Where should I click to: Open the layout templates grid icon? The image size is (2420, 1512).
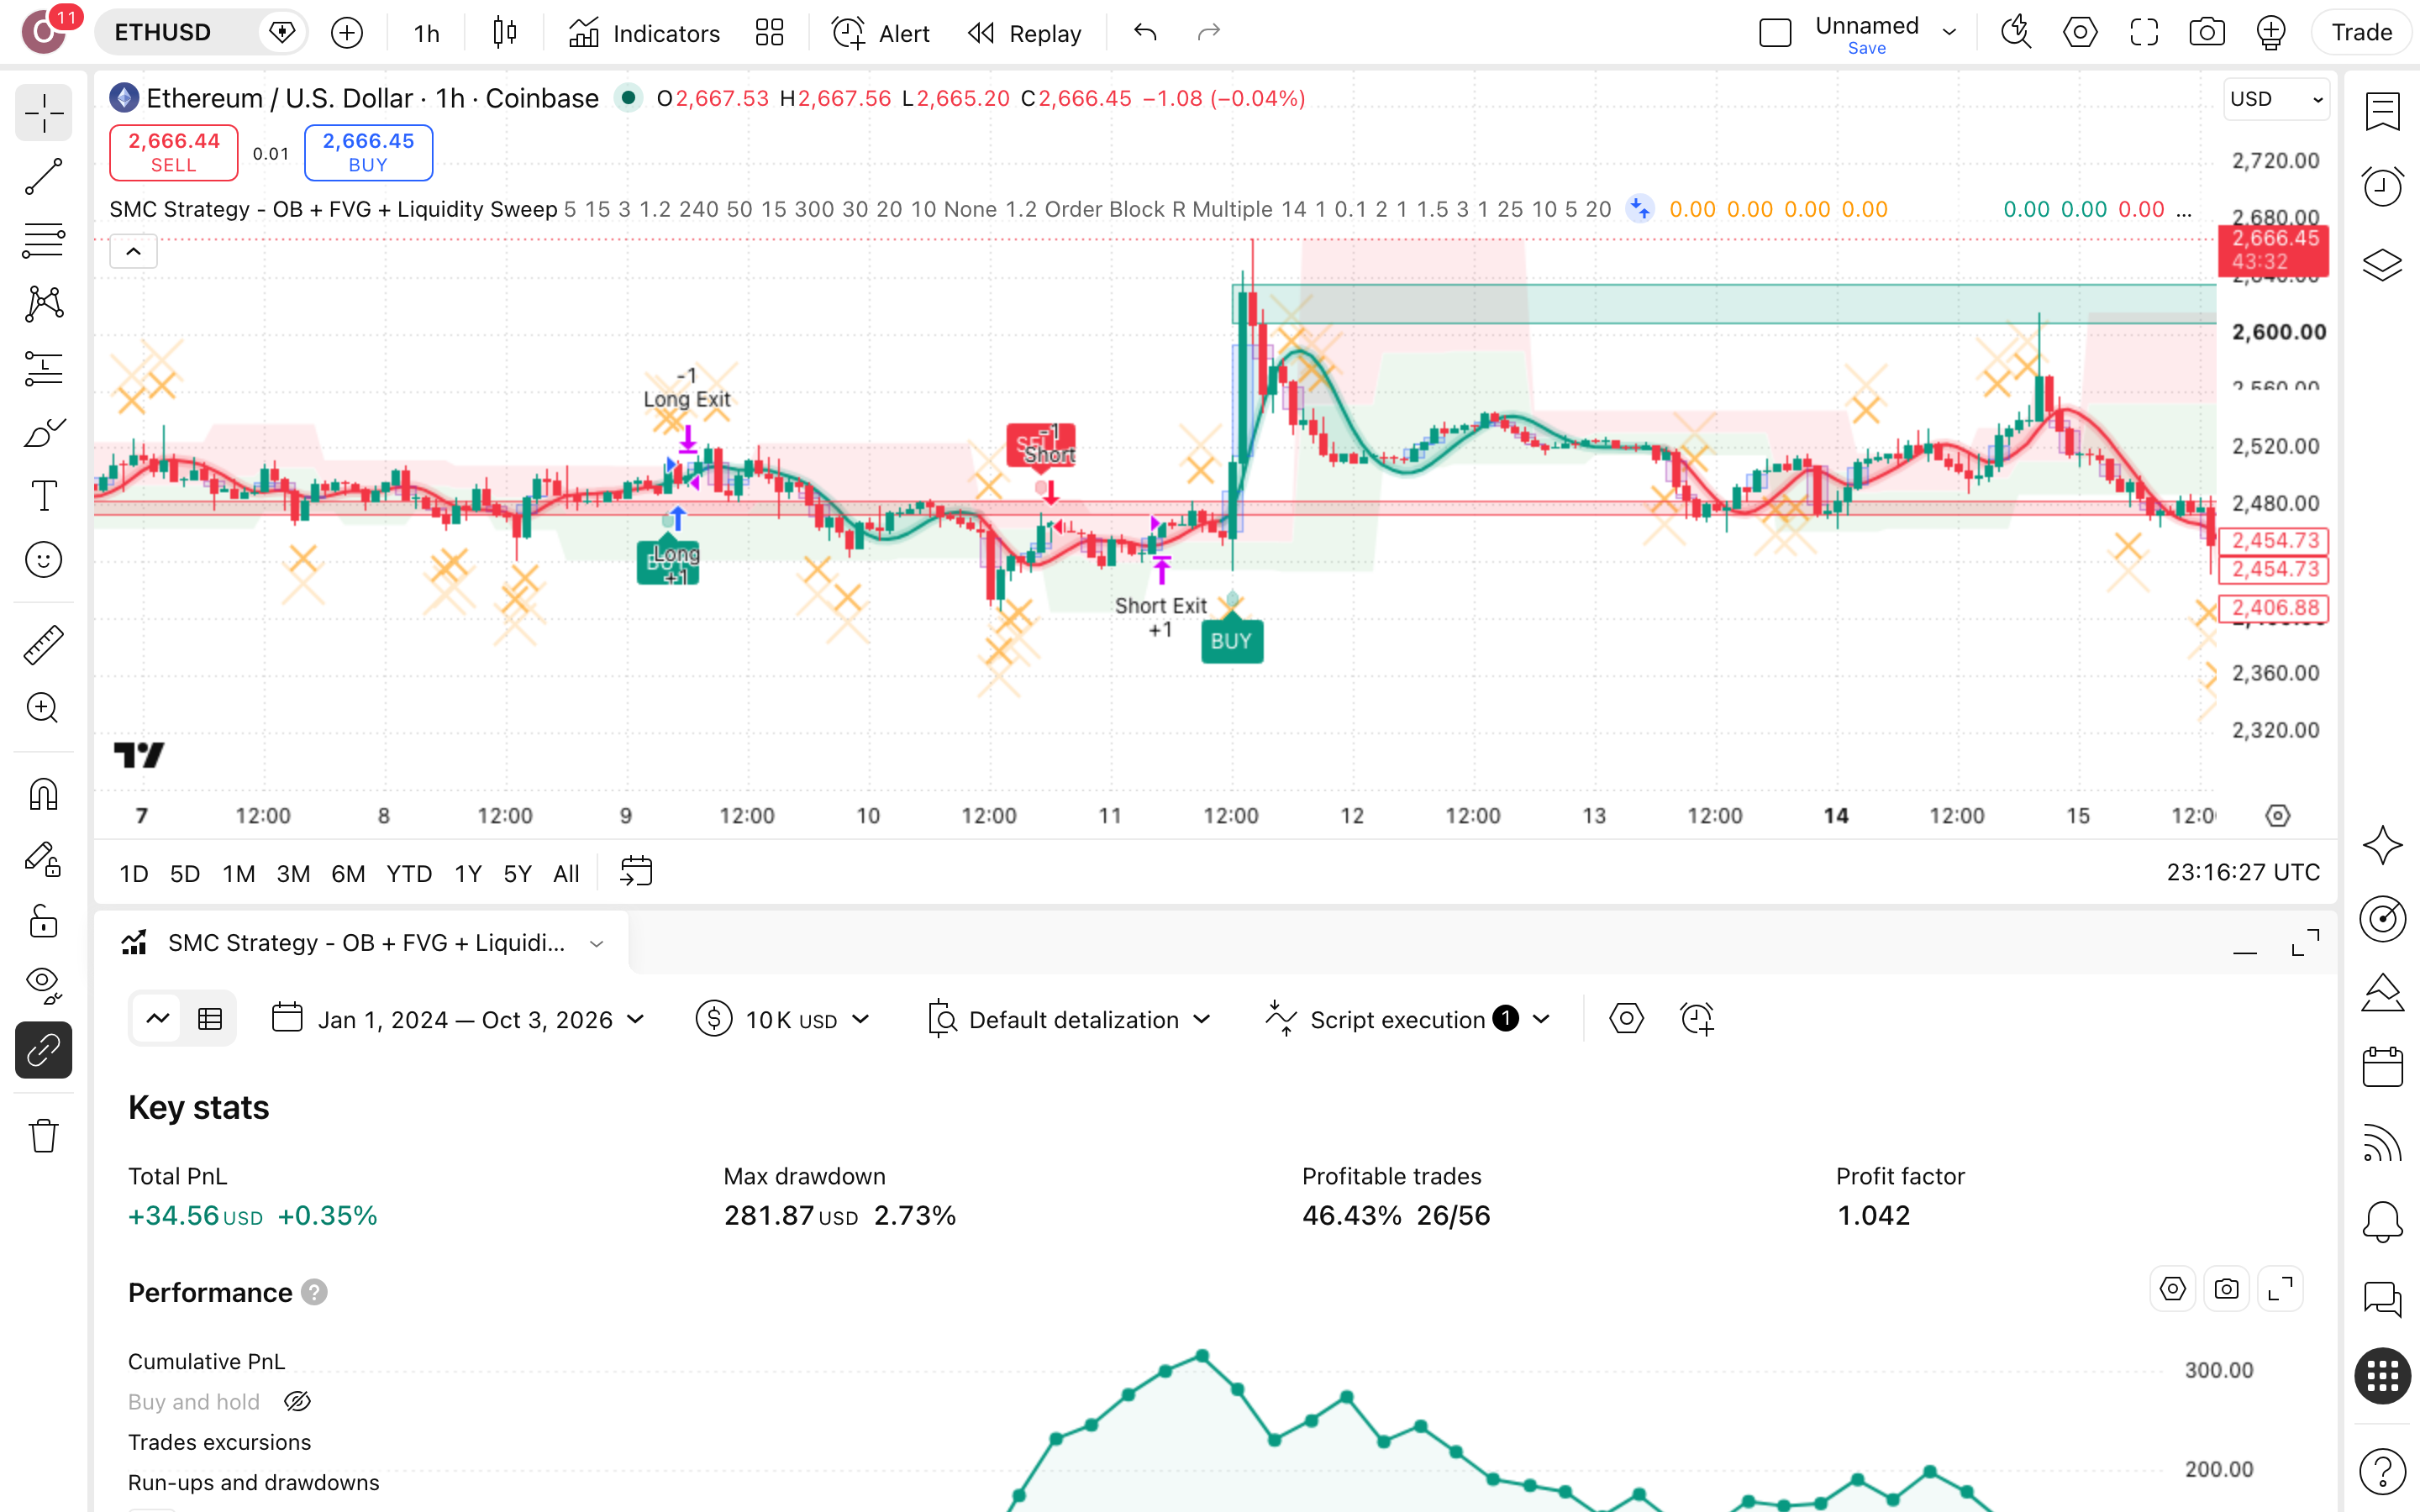(769, 33)
